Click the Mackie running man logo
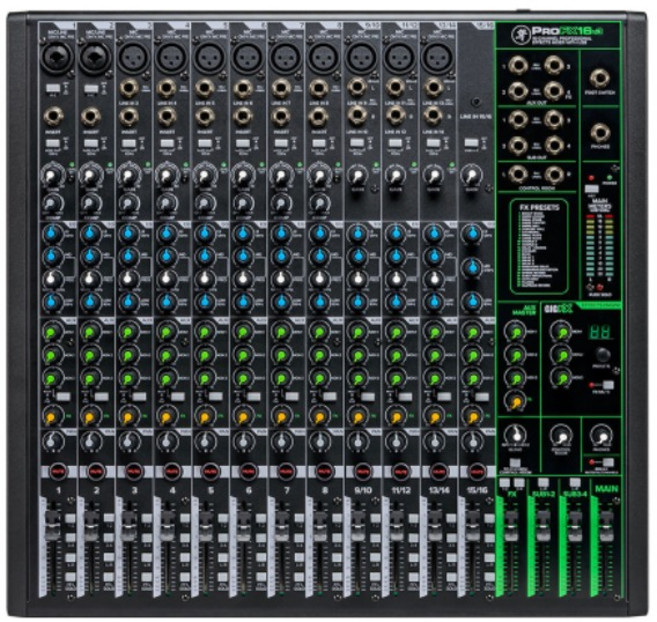This screenshot has height=622, width=657. [520, 33]
